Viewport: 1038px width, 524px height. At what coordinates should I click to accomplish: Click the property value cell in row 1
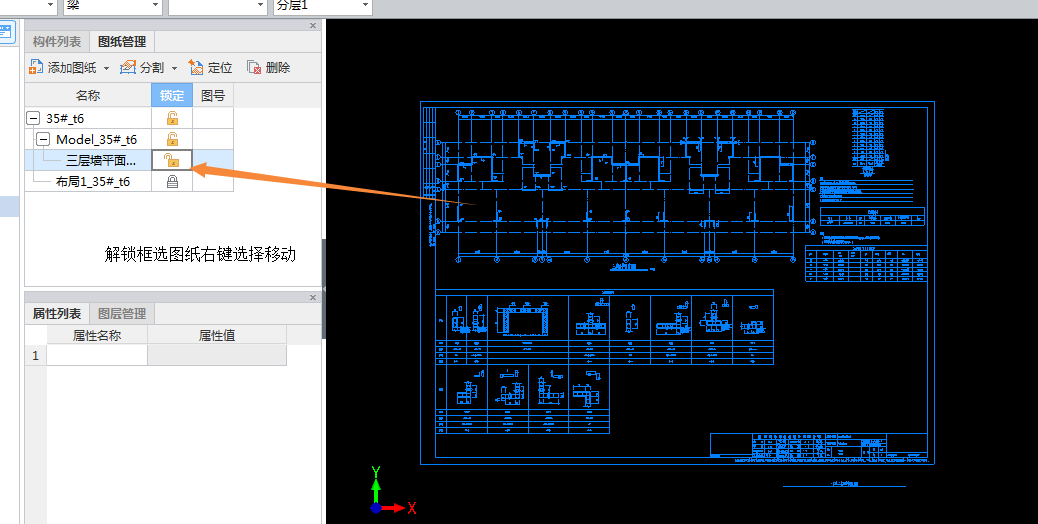[217, 355]
